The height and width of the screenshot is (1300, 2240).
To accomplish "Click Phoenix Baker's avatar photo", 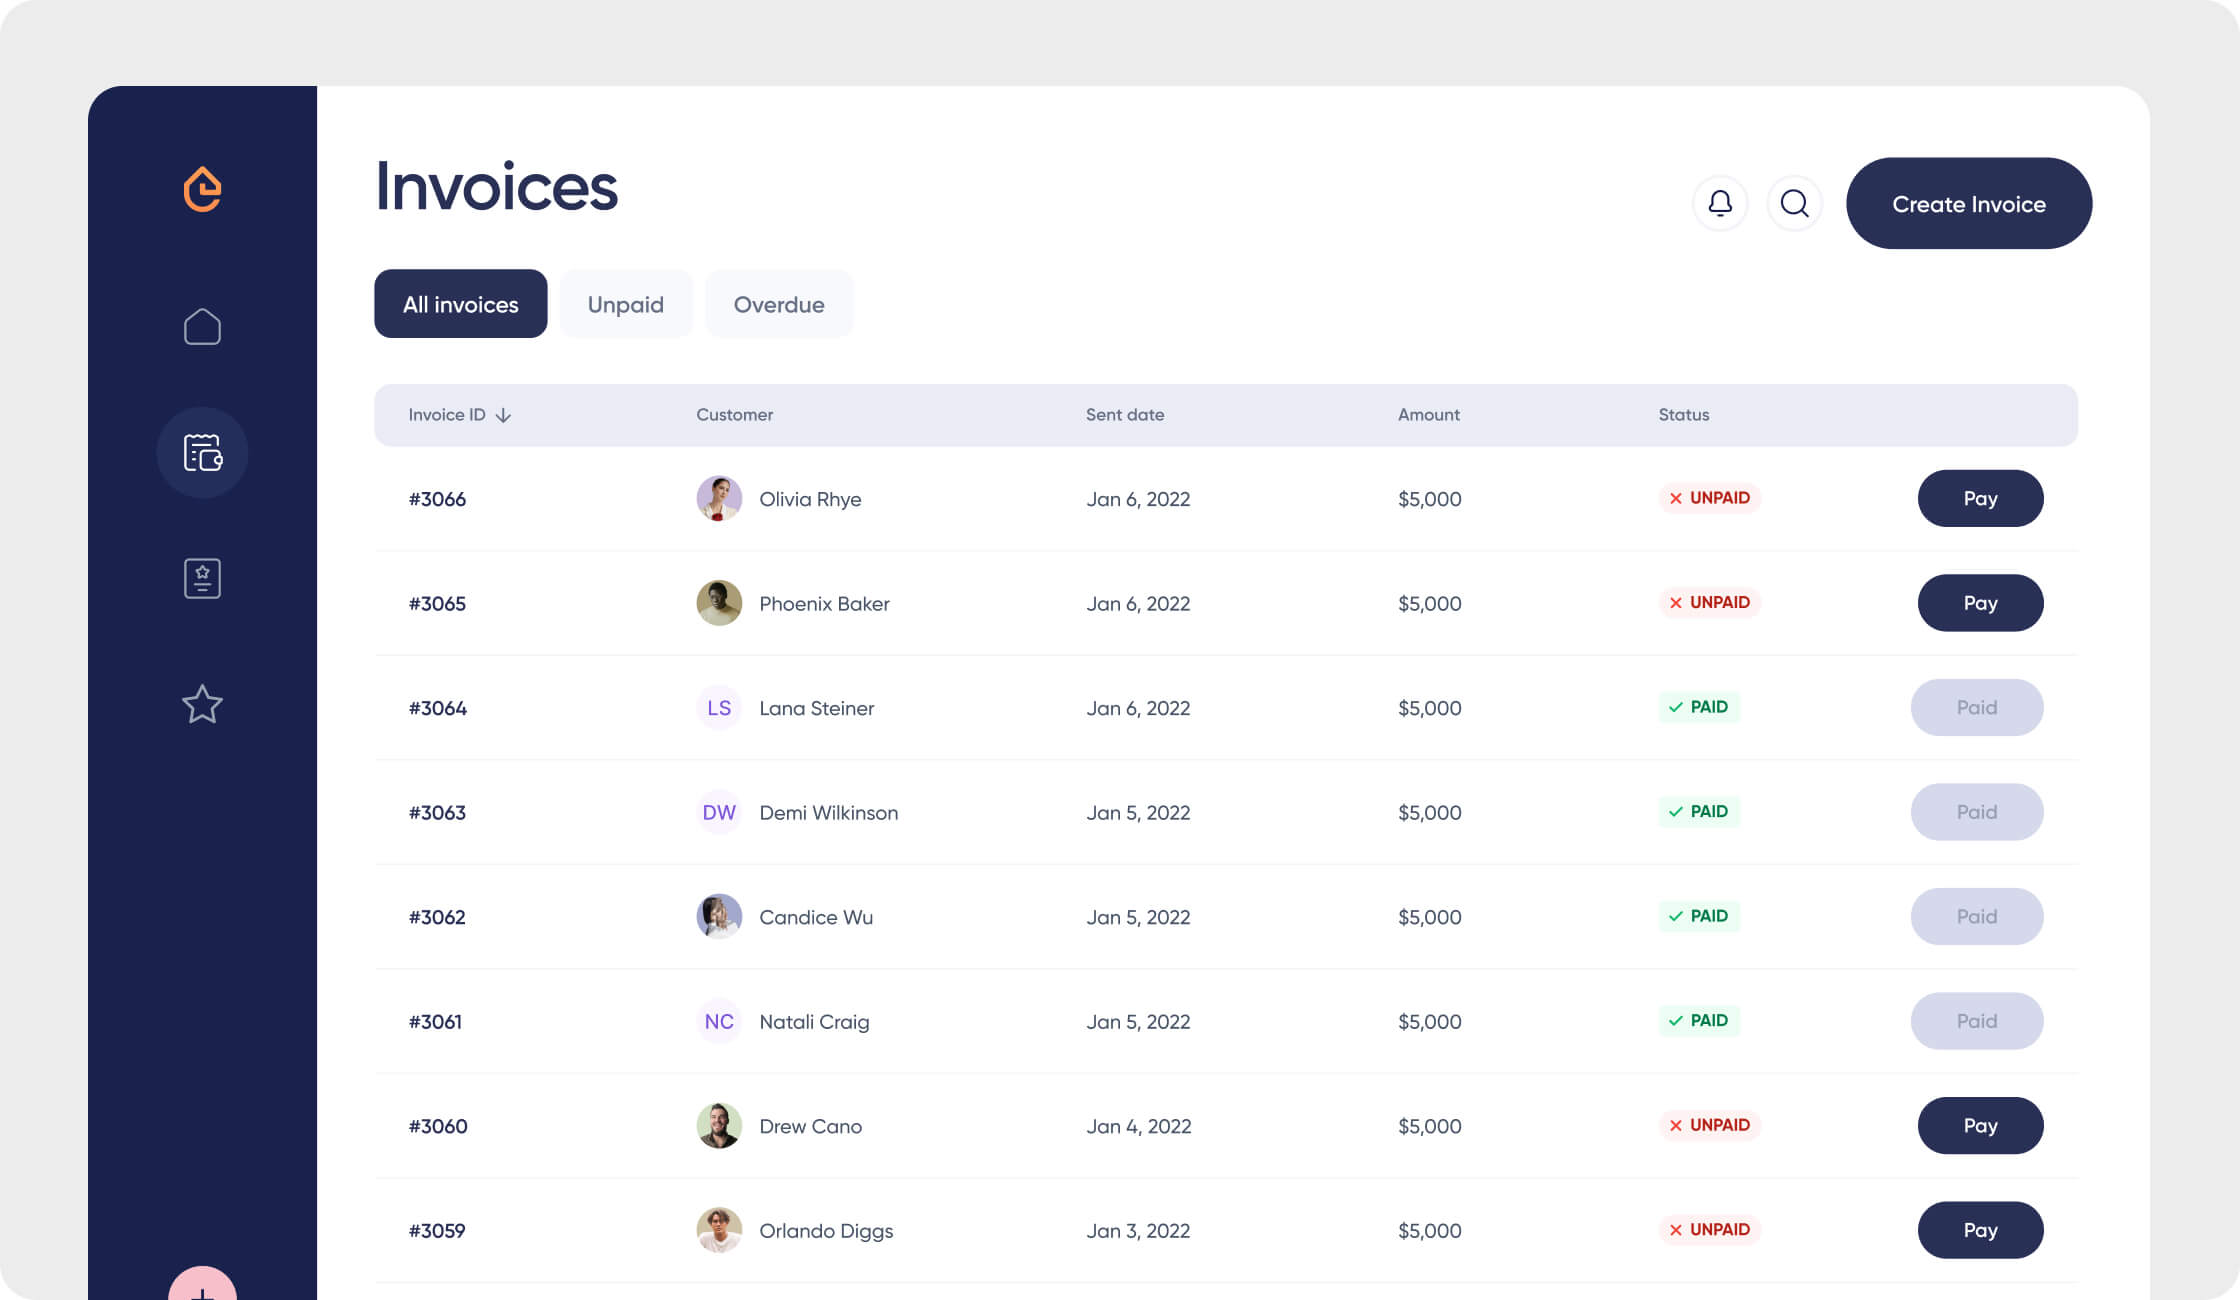I will click(719, 603).
